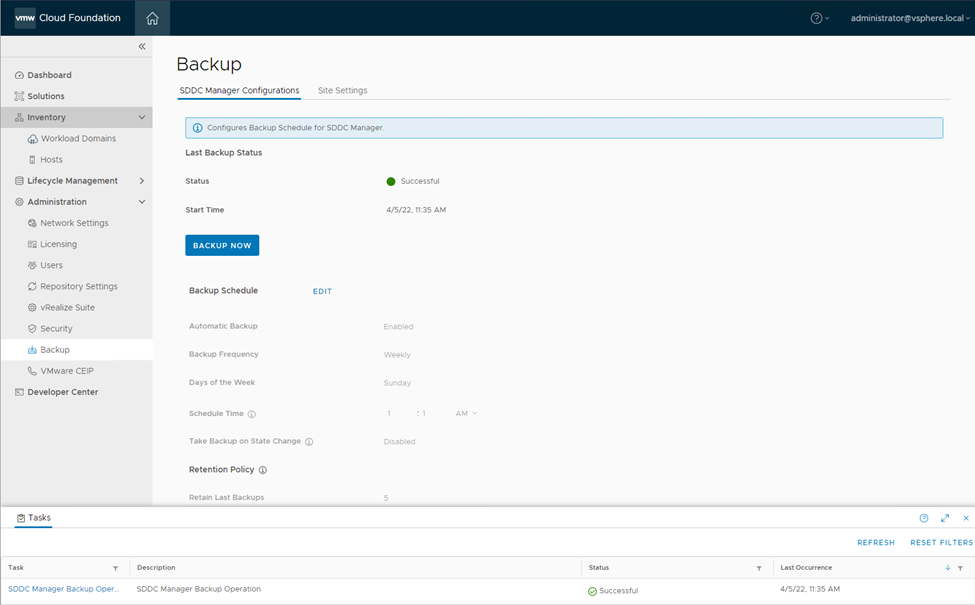Click the vRealize Suite icon

[x=32, y=308]
